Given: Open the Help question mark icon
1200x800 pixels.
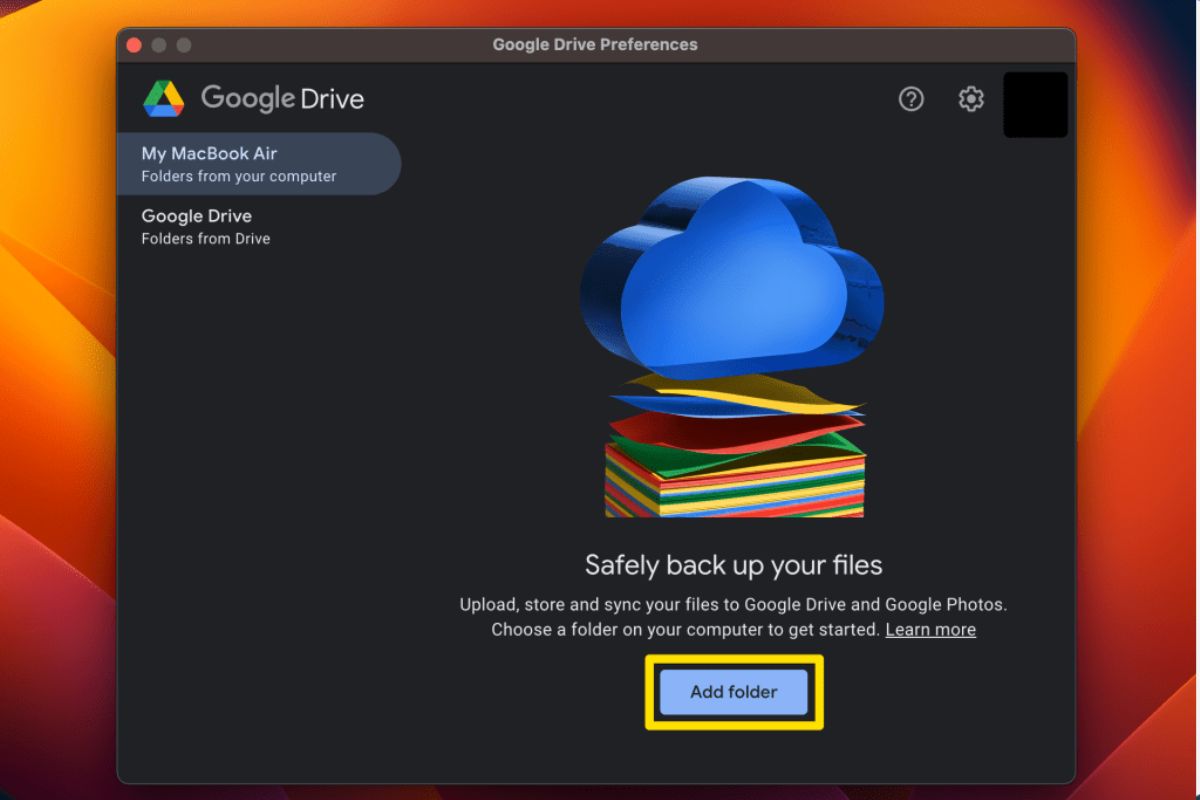Looking at the screenshot, I should (911, 99).
